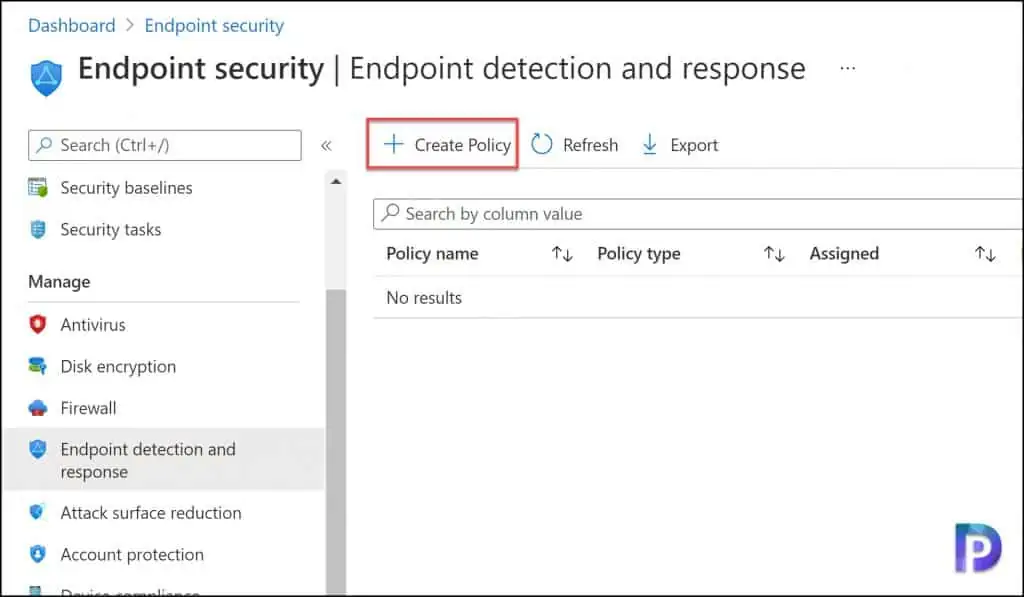This screenshot has height=597, width=1024.
Task: Open the Dashboard breadcrumb link
Action: click(72, 25)
